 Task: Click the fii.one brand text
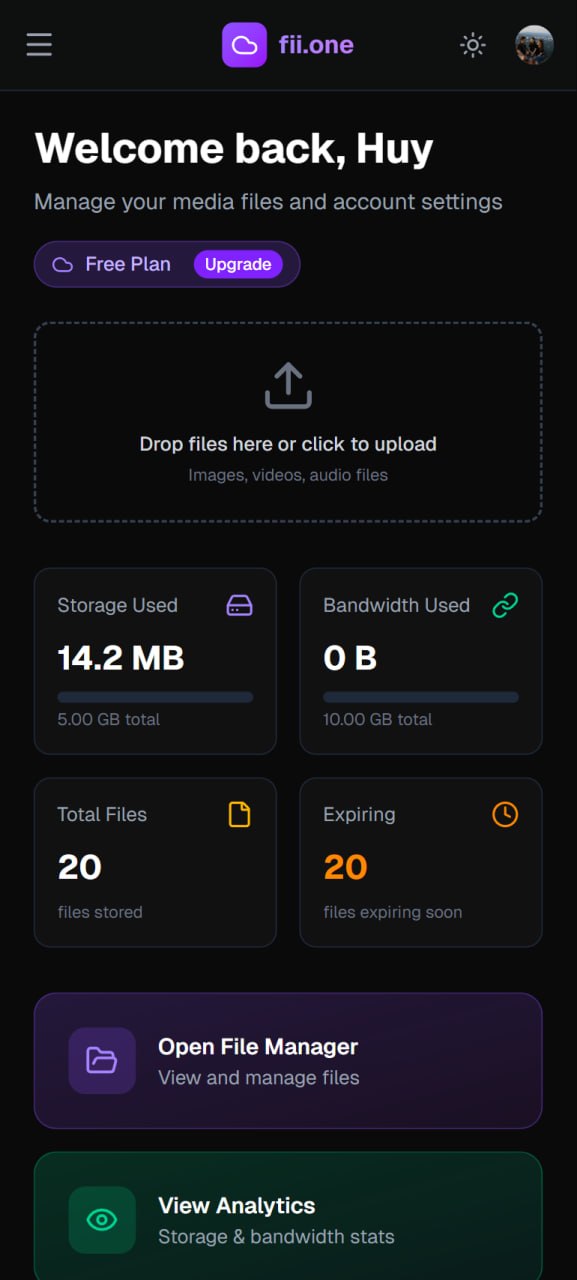click(316, 45)
